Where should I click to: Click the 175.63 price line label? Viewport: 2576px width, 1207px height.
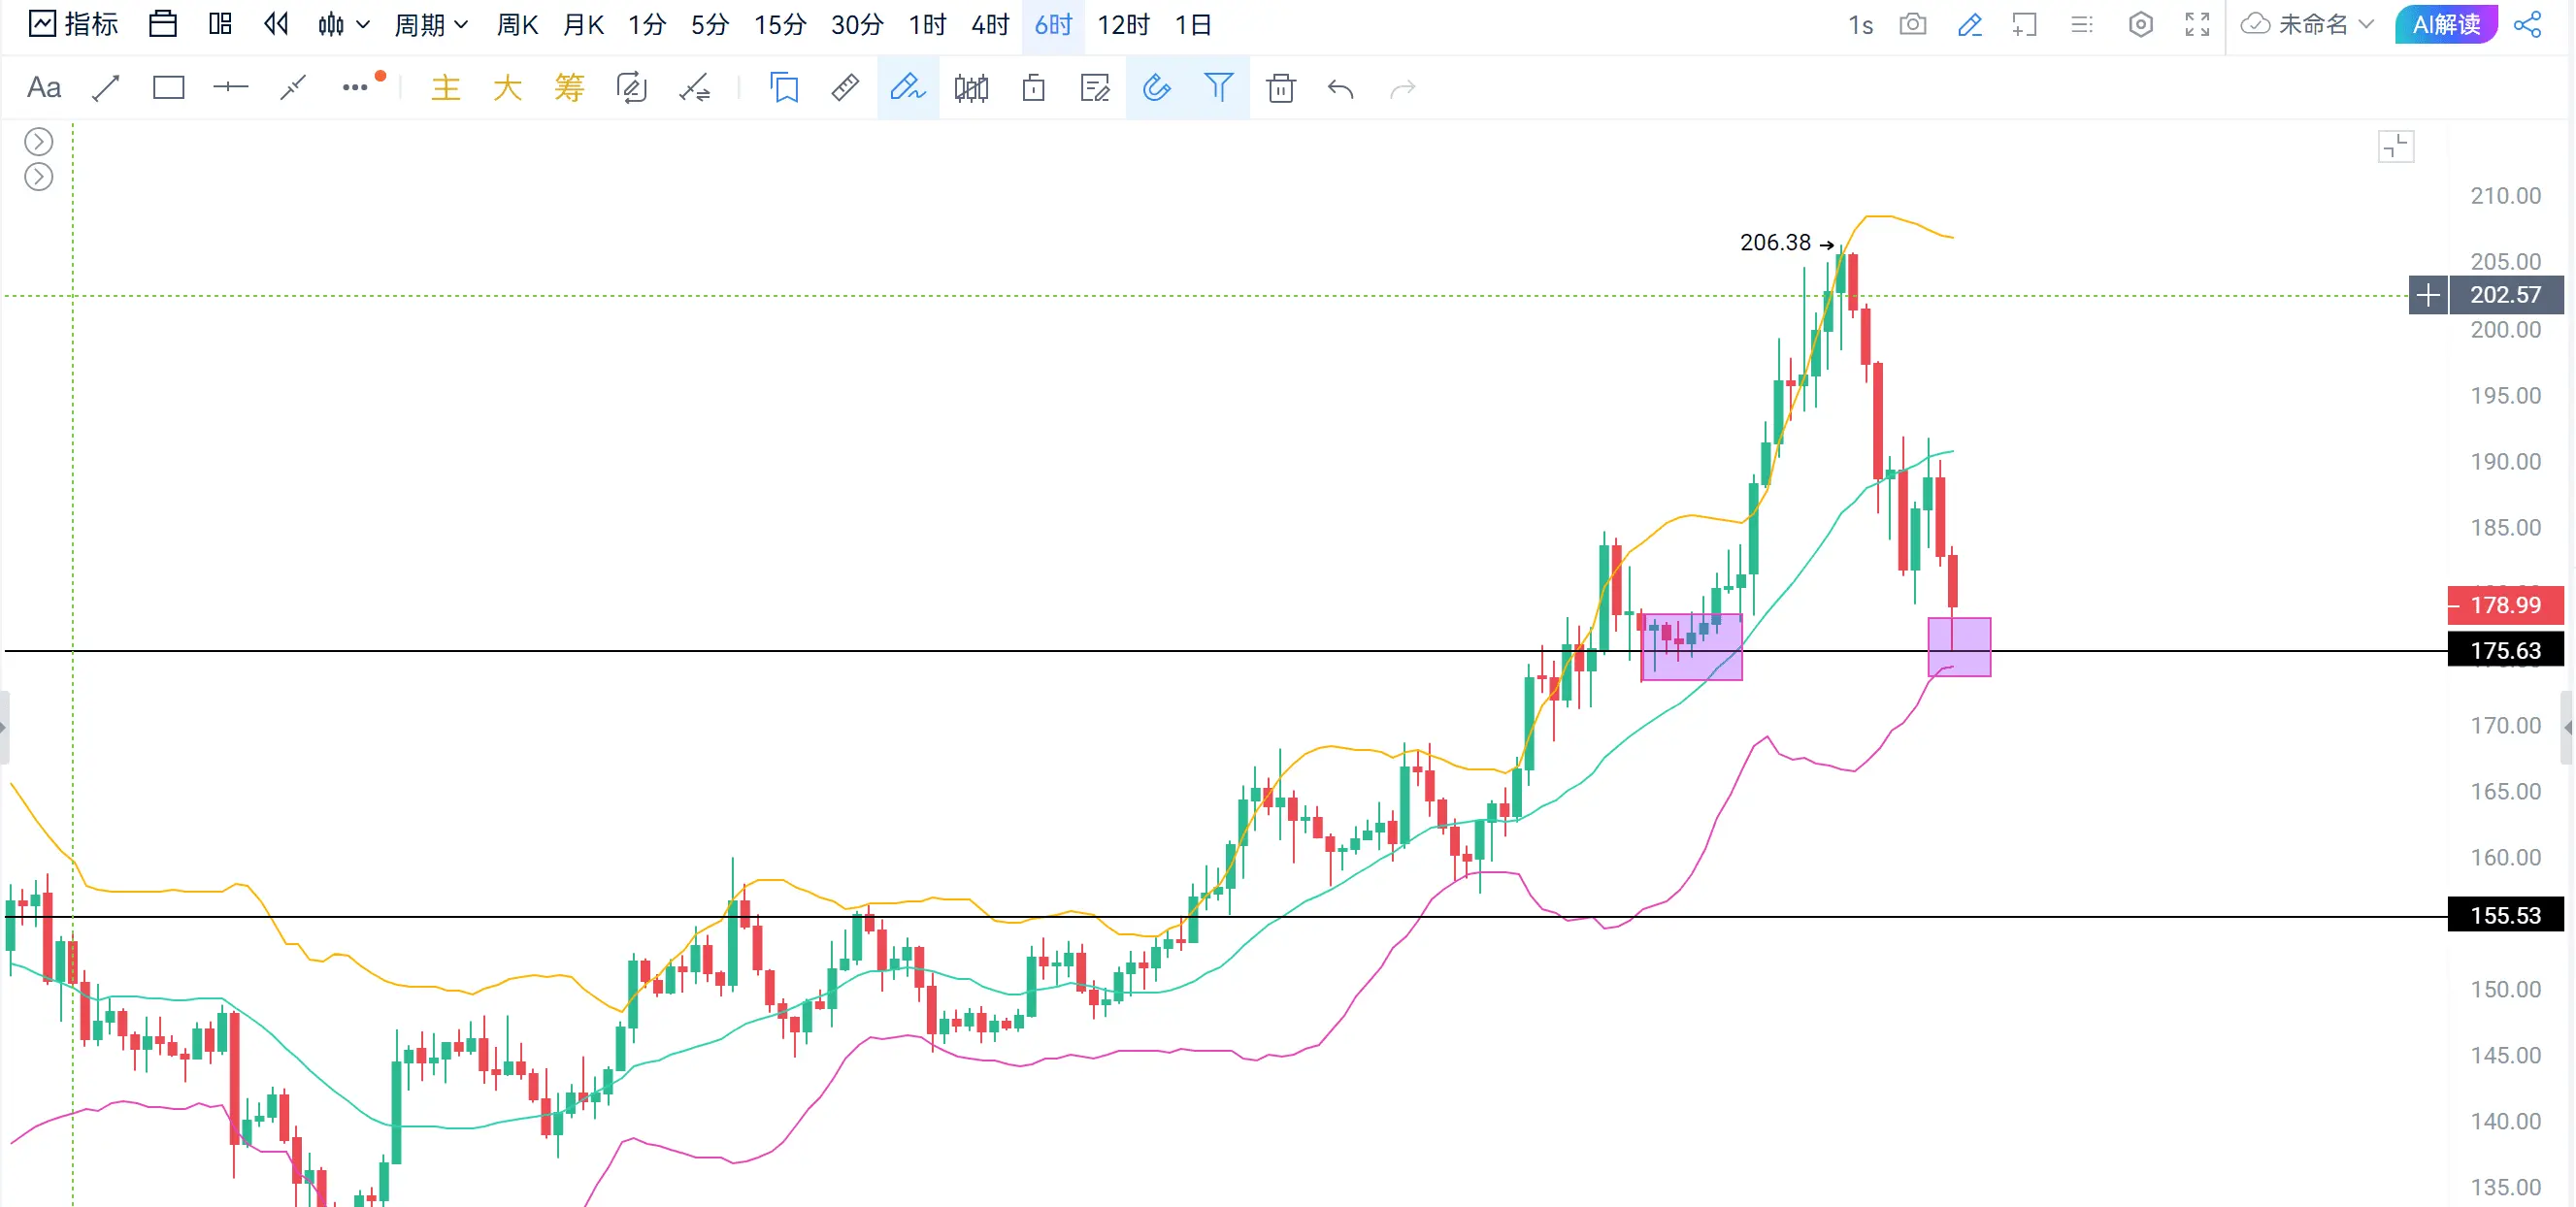point(2505,650)
